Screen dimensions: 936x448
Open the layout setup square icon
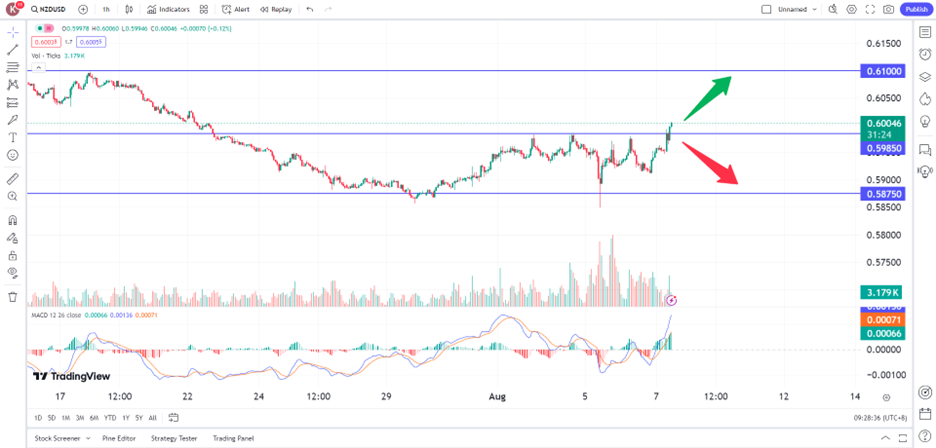tap(766, 10)
